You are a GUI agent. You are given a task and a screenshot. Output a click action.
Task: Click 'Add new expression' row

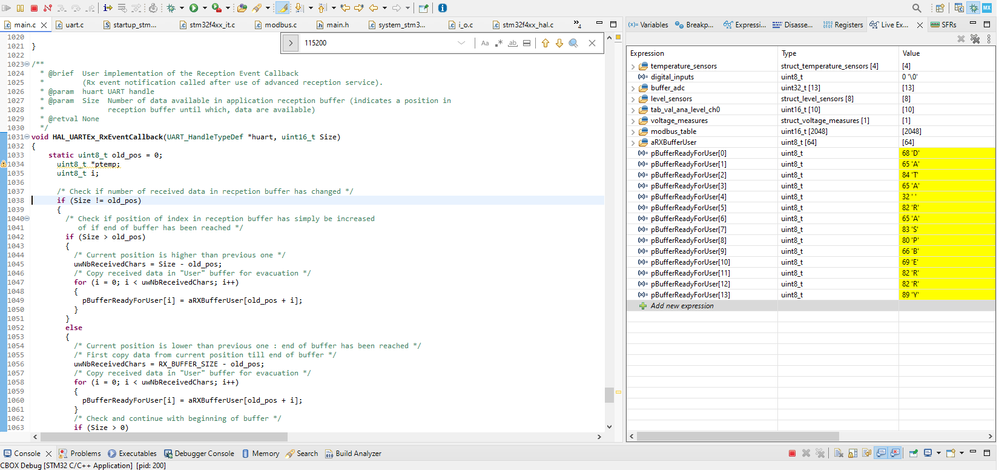(682, 306)
